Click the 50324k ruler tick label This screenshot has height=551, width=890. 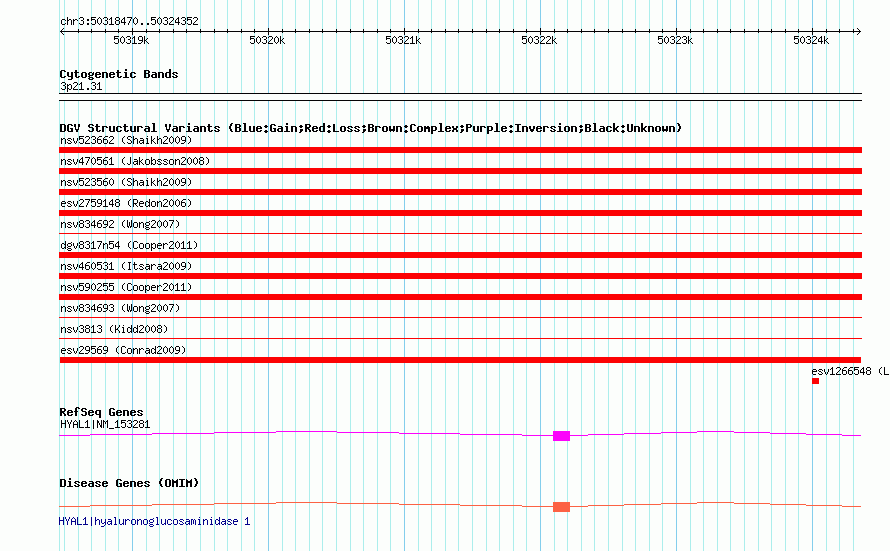[811, 40]
